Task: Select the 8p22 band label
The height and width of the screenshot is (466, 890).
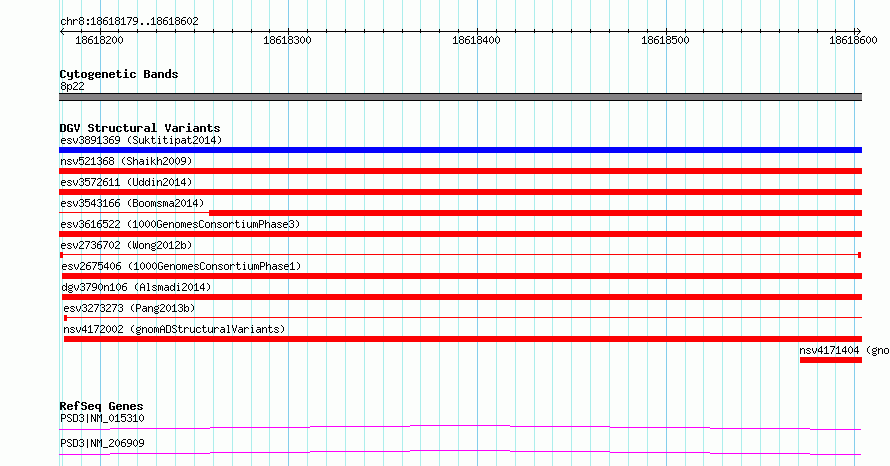Action: (x=72, y=86)
